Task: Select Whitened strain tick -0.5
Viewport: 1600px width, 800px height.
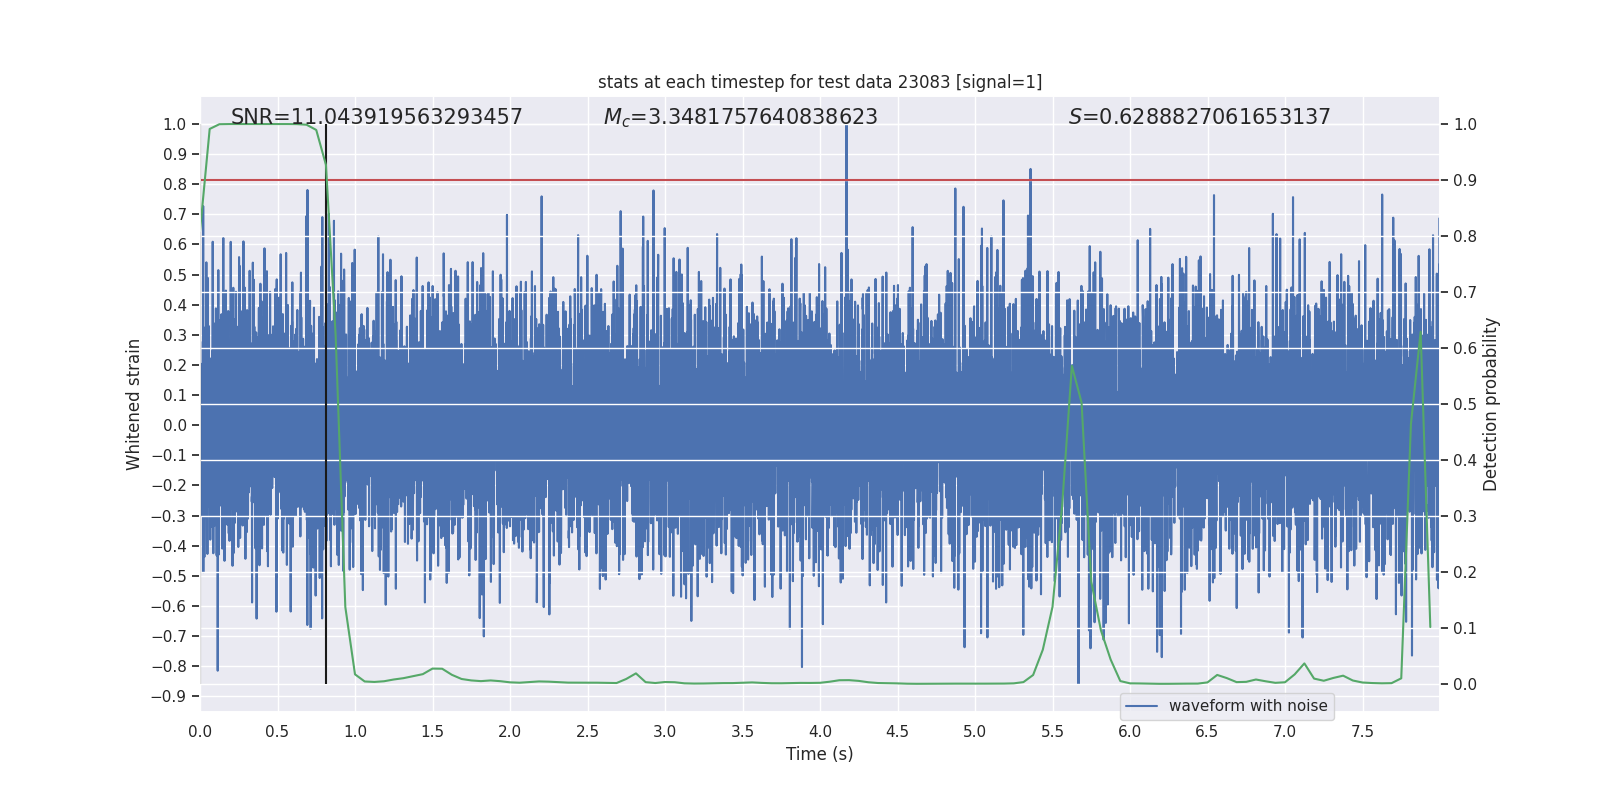Action: [x=169, y=576]
